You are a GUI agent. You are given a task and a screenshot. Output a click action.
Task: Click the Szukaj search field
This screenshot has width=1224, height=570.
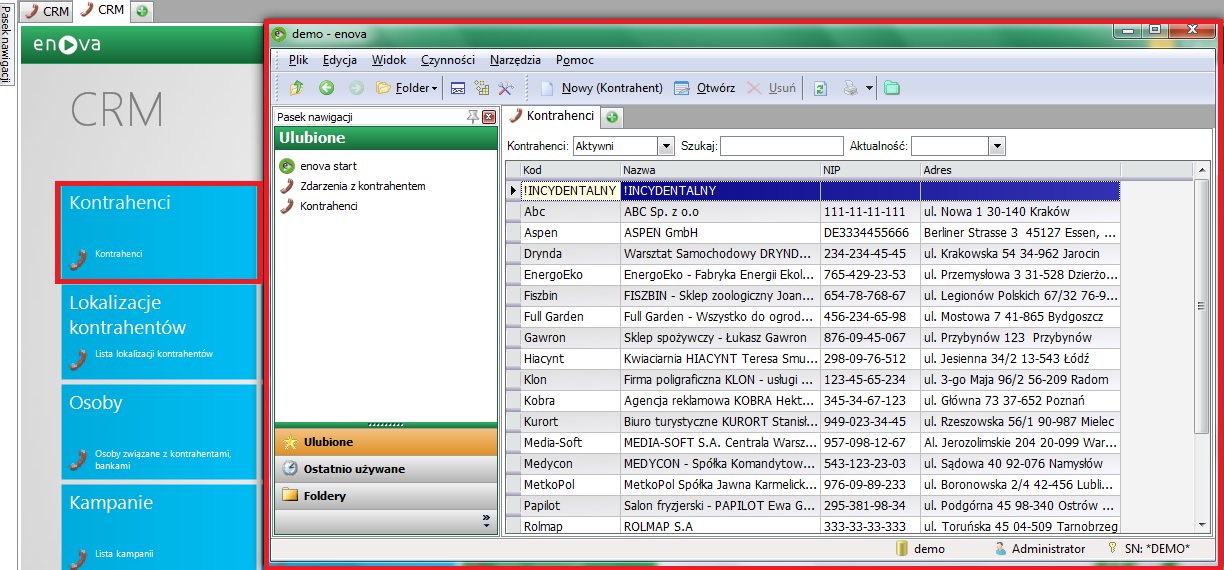[x=781, y=146]
